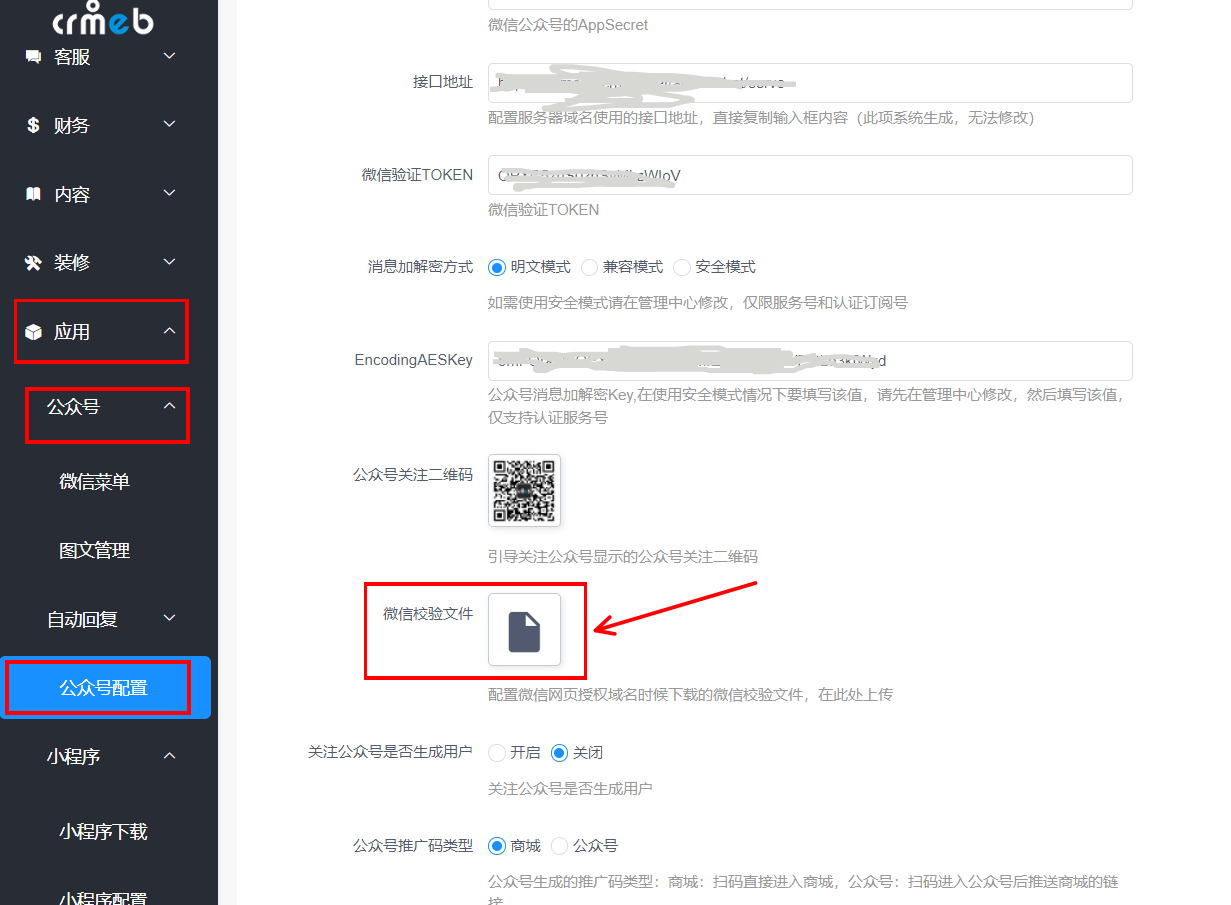Open the 财务 sidebar menu

[x=72, y=126]
